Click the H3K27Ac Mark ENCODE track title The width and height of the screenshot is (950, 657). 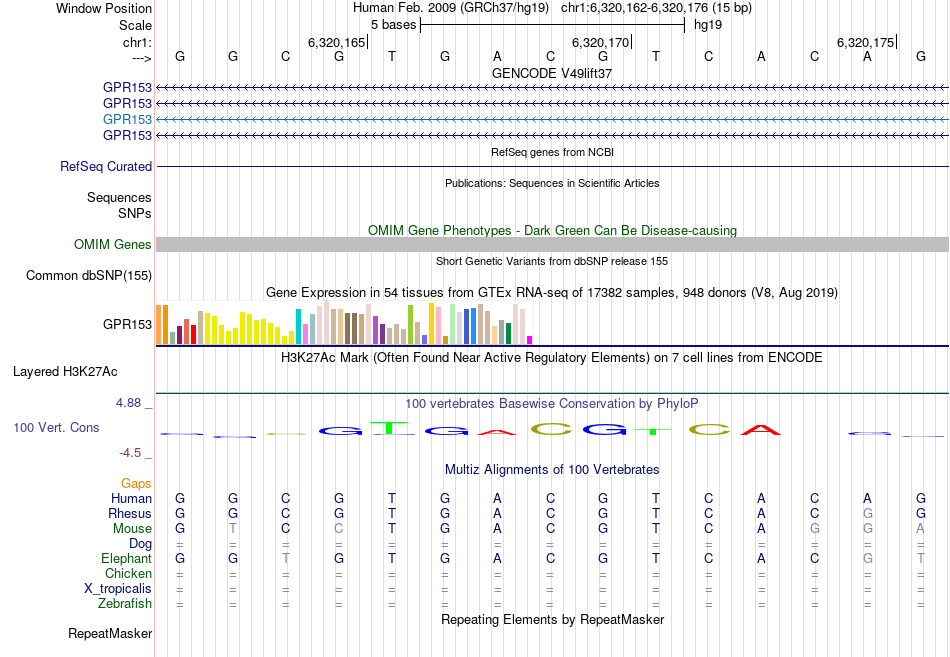pos(552,358)
